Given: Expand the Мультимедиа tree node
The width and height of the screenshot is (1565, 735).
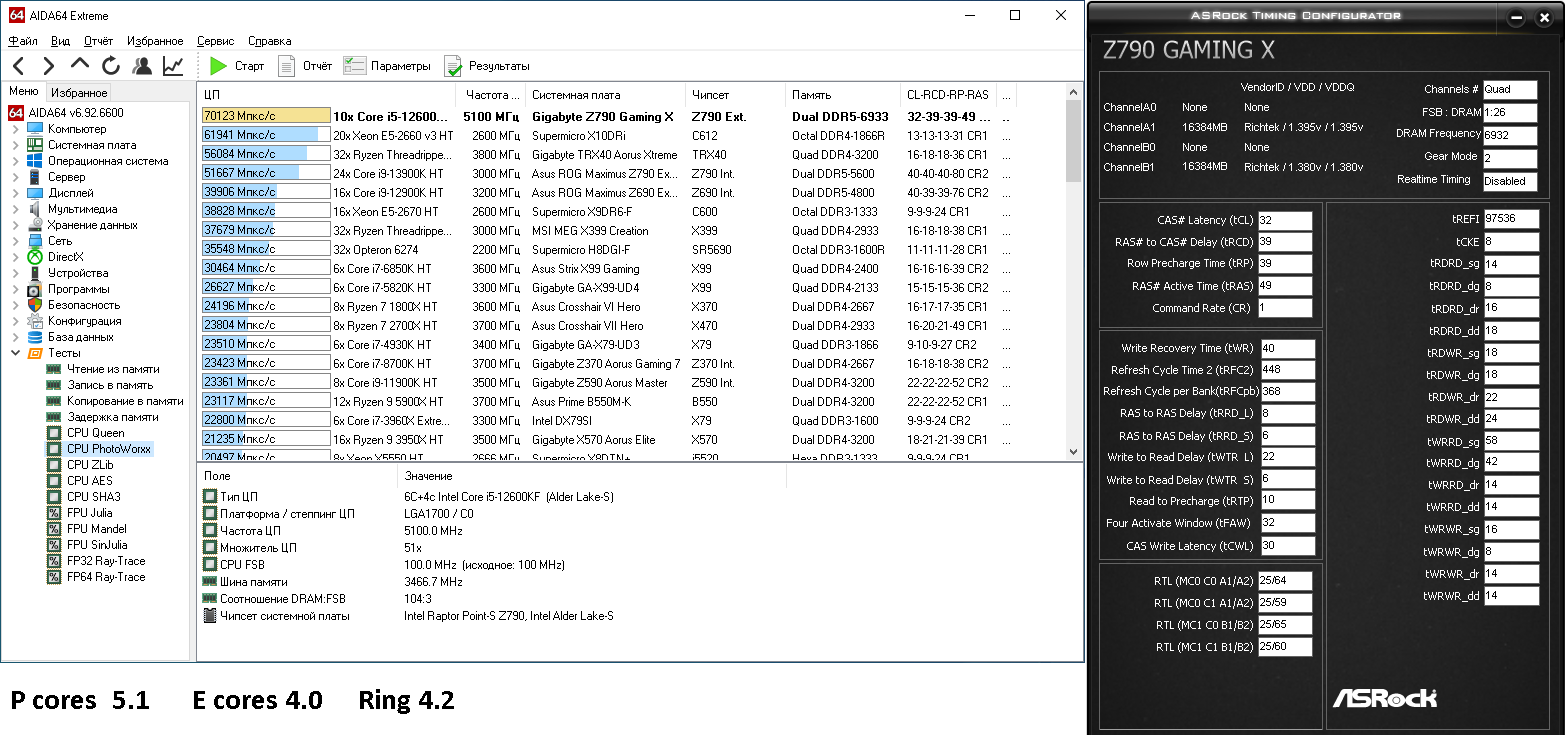Looking at the screenshot, I should [x=15, y=209].
